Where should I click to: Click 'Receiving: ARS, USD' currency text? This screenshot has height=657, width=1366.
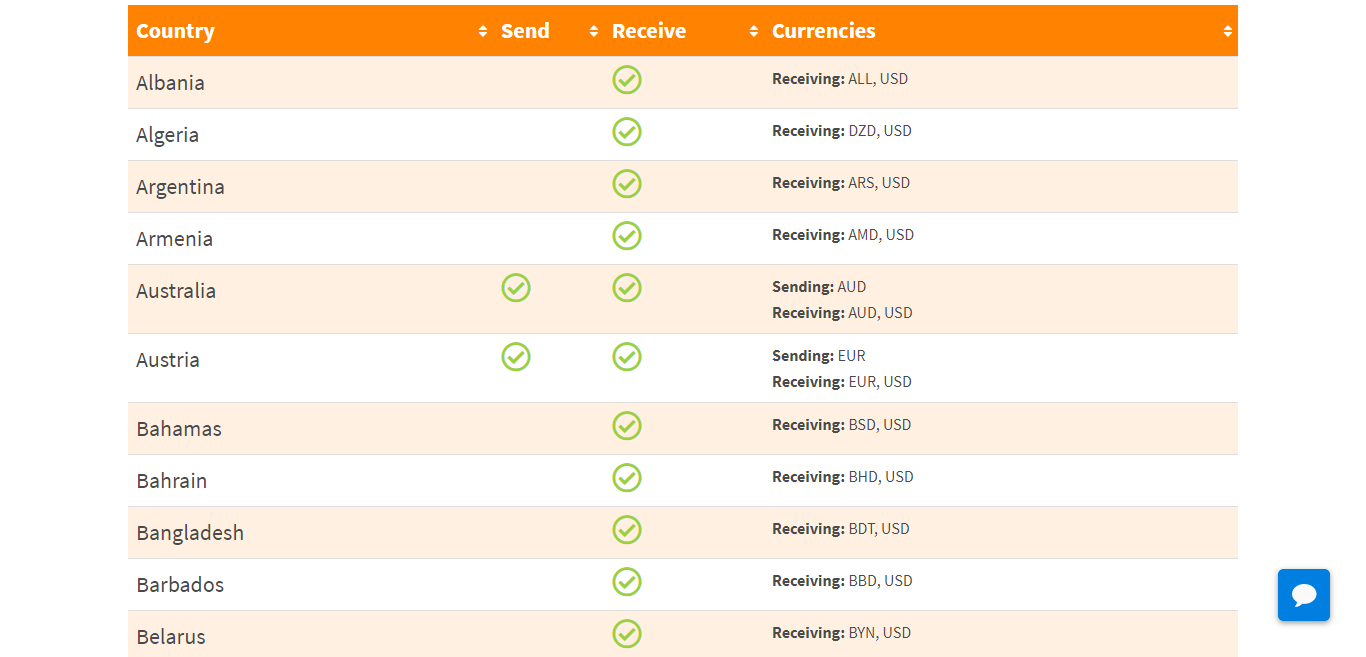click(841, 183)
